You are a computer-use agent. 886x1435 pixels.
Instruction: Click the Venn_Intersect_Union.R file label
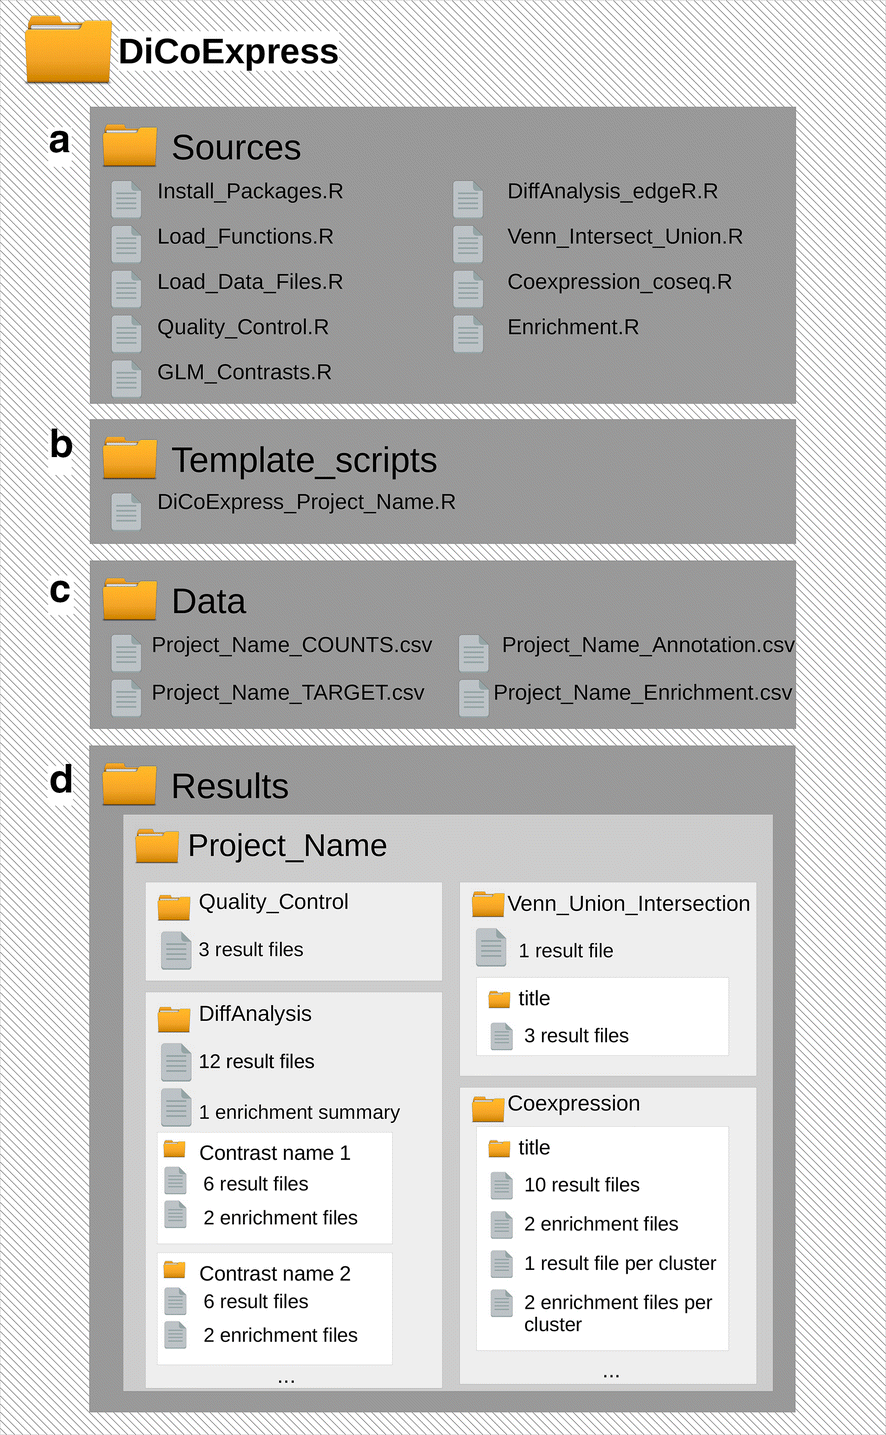(x=625, y=236)
